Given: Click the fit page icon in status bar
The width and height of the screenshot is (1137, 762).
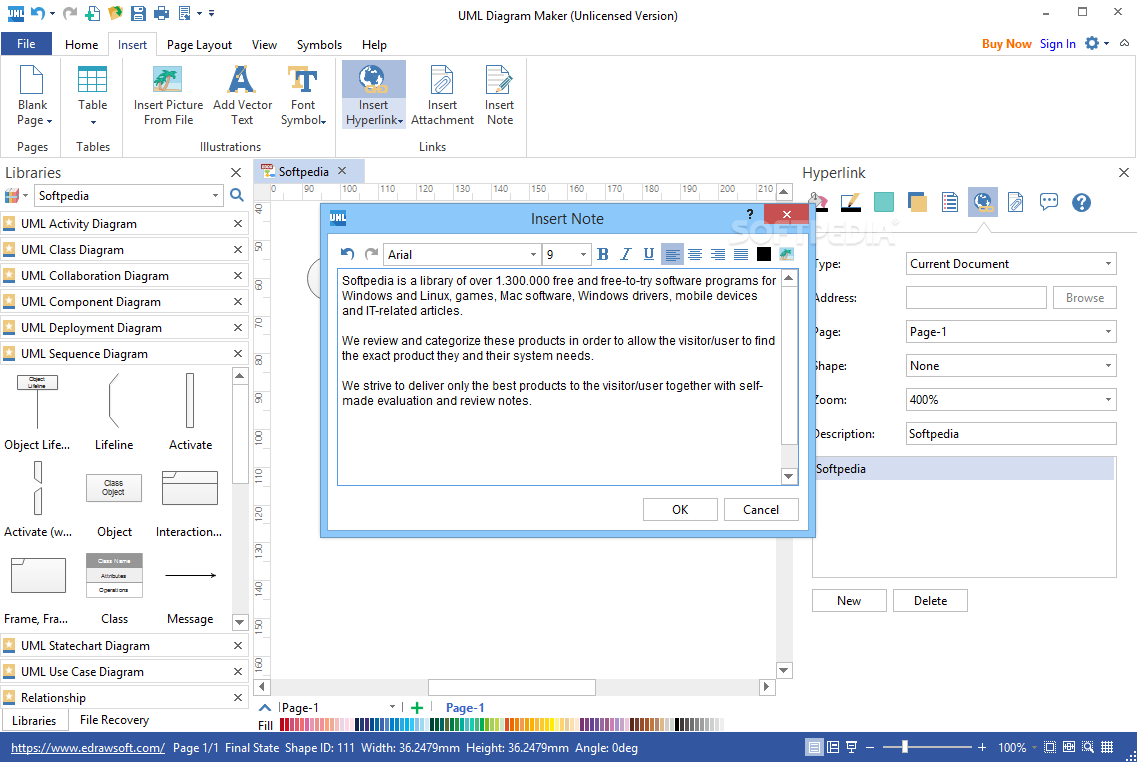Looking at the screenshot, I should (1049, 747).
